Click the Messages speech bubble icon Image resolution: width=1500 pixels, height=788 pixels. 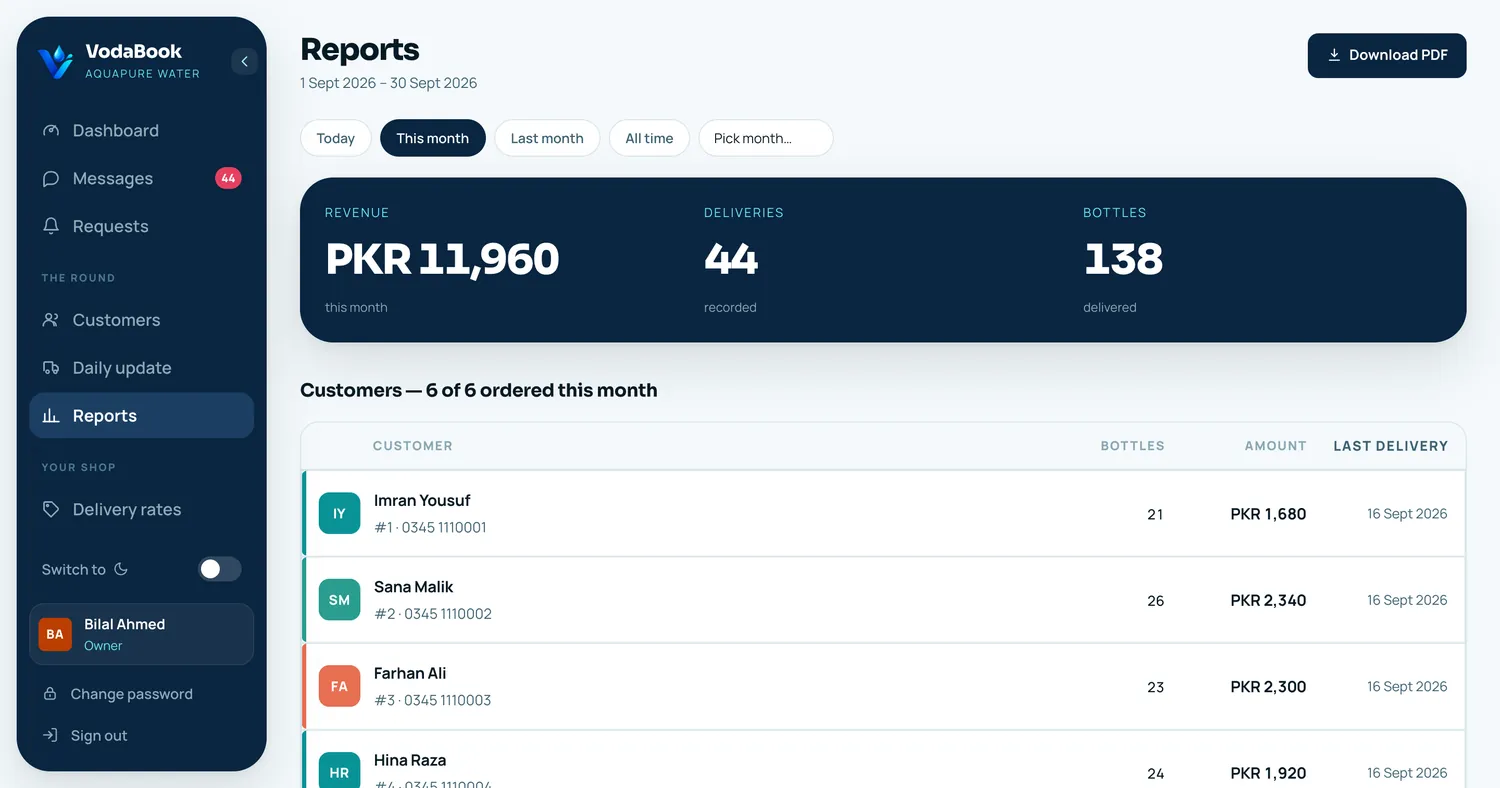51,179
